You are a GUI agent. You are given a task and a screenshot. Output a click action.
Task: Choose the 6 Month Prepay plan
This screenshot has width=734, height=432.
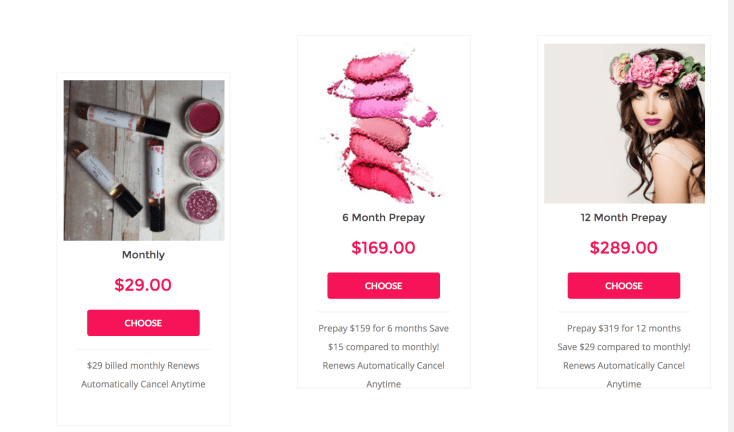[383, 286]
